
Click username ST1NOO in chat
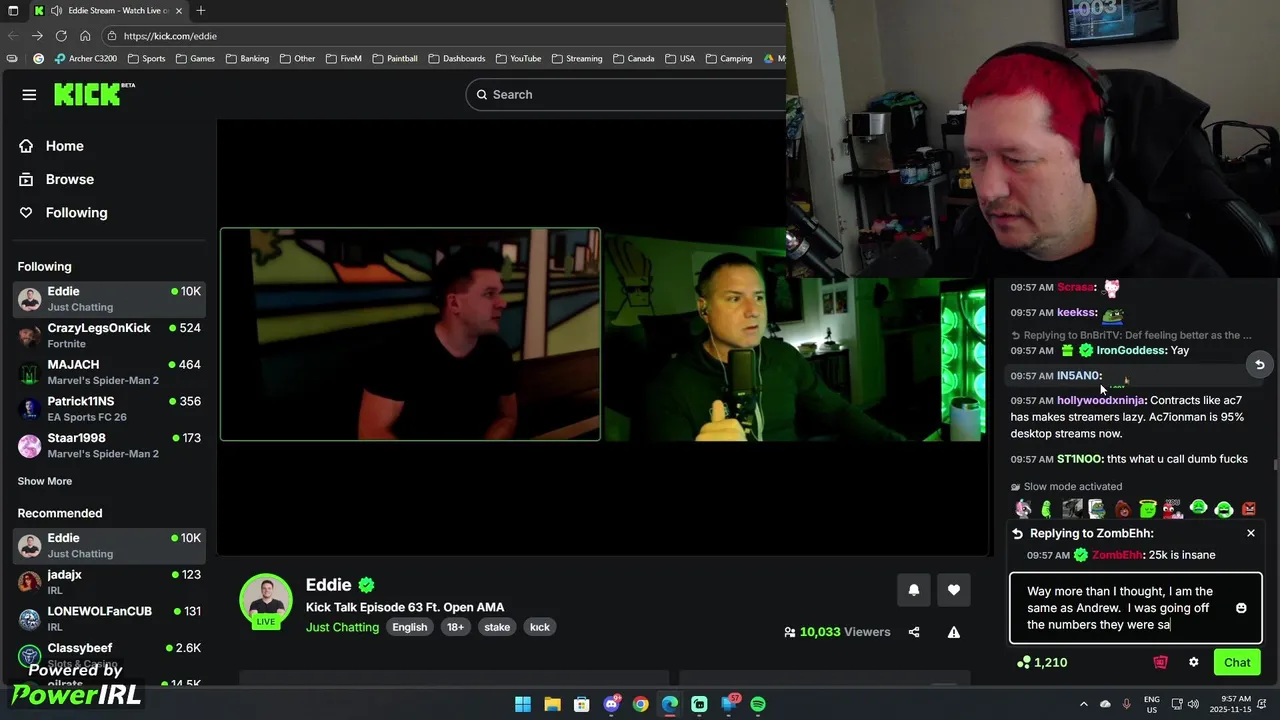point(1080,459)
